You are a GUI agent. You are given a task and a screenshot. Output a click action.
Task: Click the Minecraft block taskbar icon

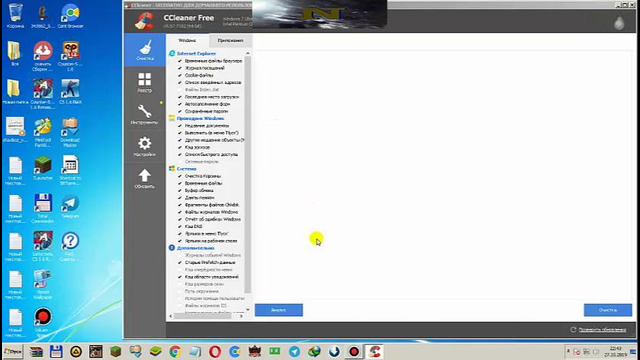tap(116, 351)
